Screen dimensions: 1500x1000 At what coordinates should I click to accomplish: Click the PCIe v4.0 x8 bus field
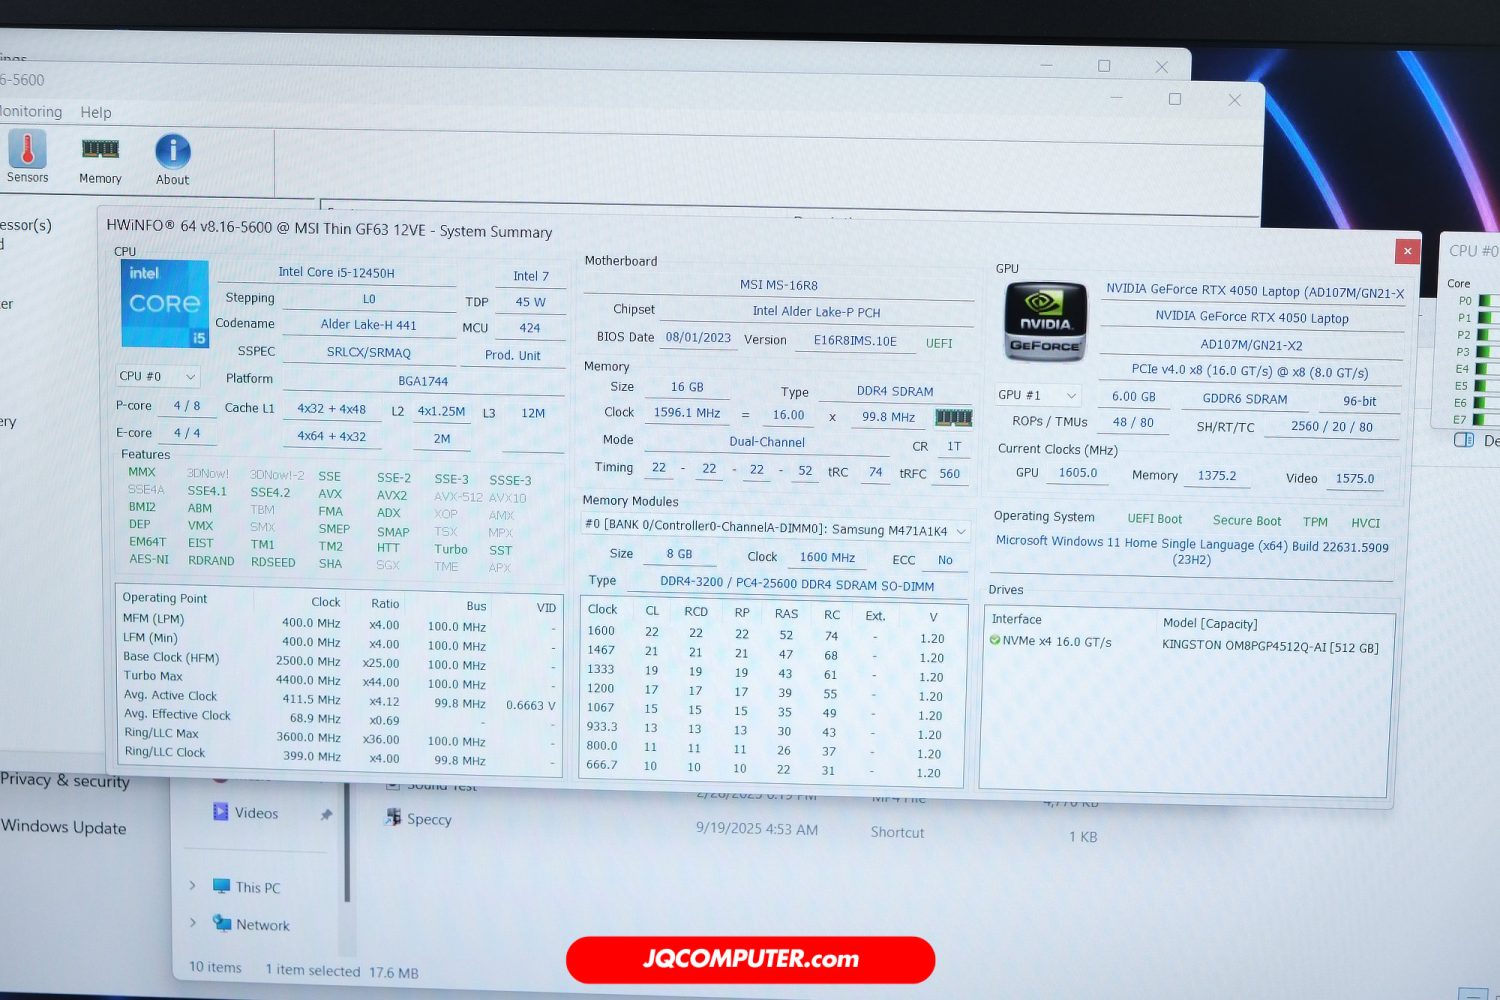tap(1250, 372)
